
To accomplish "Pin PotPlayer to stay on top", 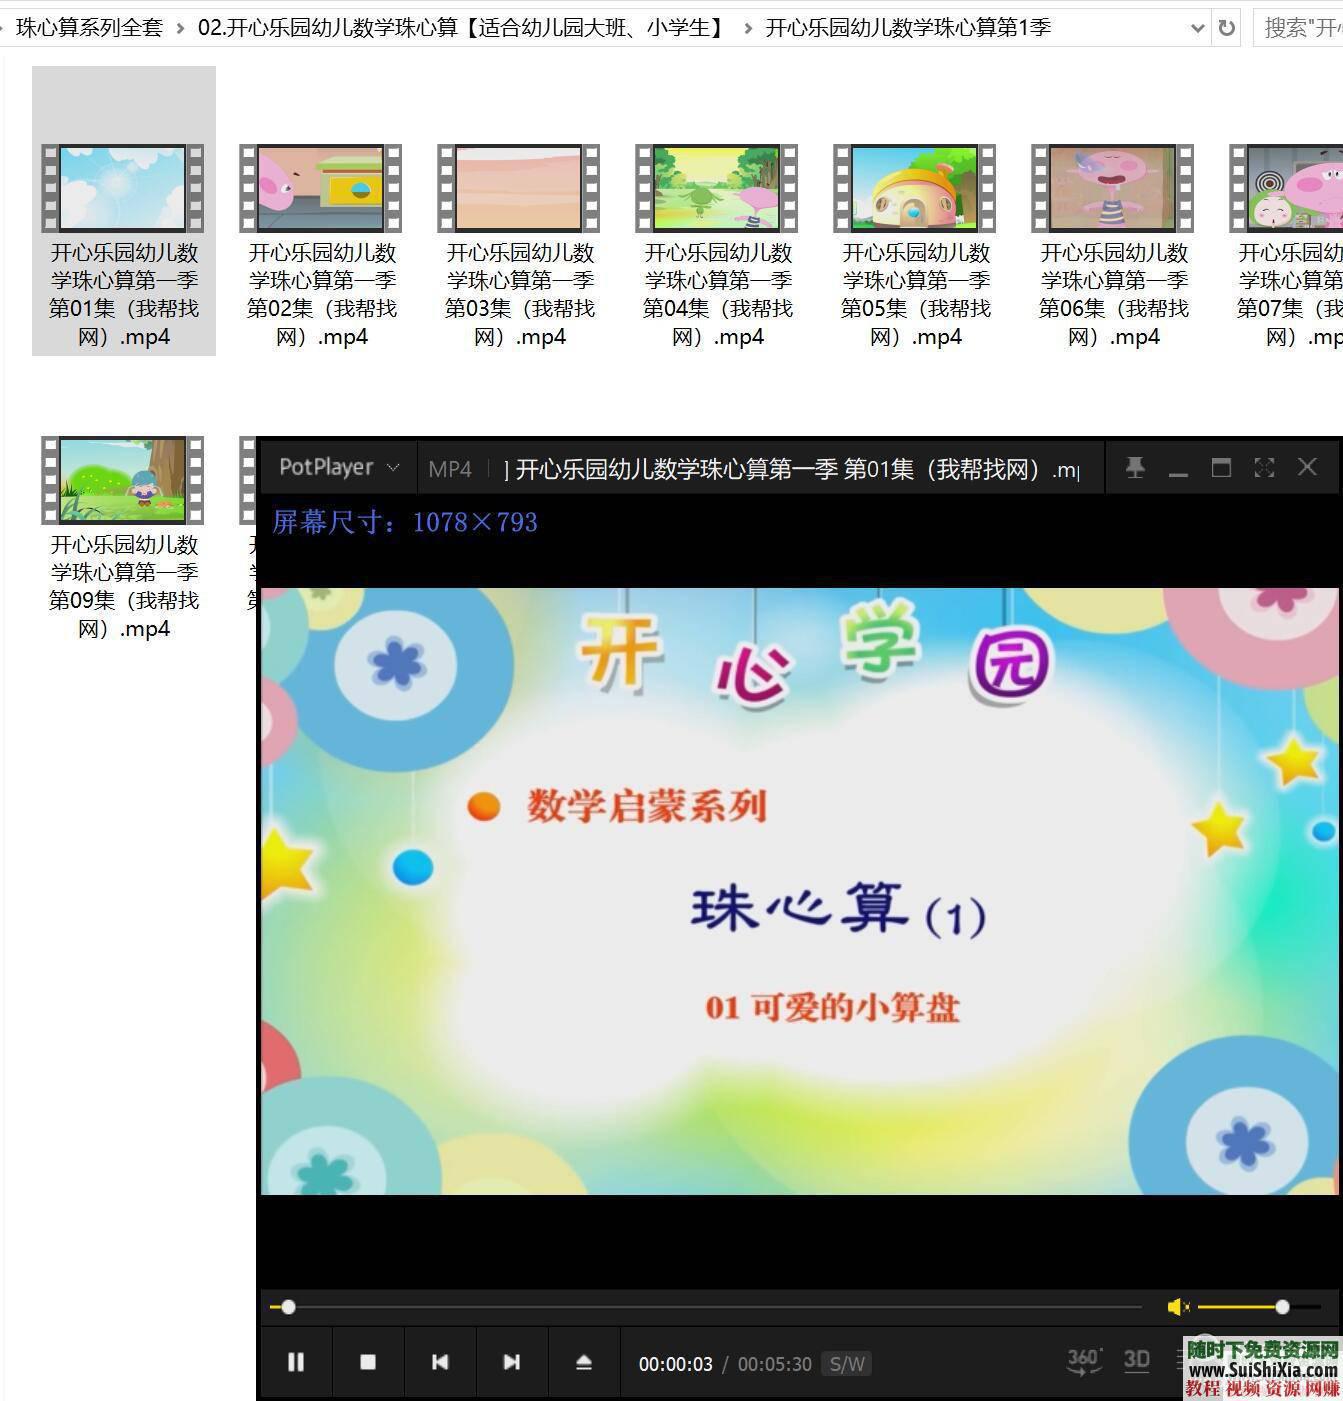I will [1135, 467].
